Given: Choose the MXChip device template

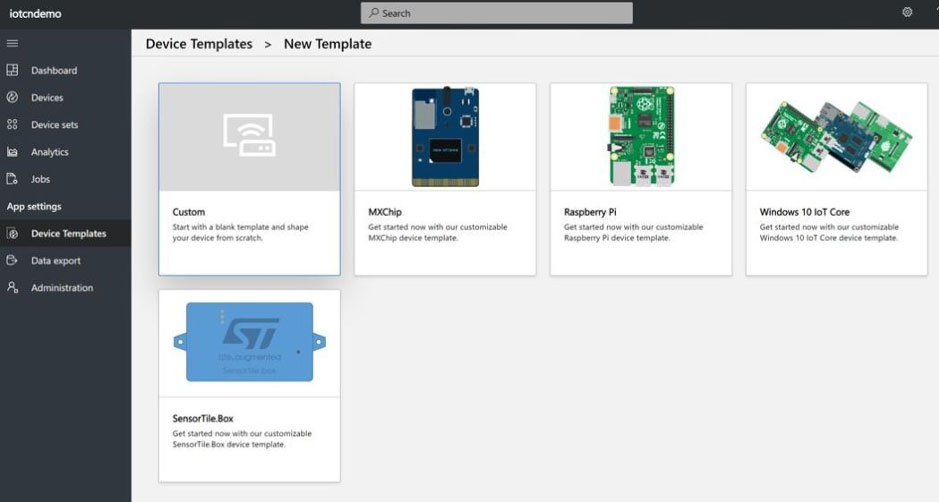Looking at the screenshot, I should coord(445,179).
